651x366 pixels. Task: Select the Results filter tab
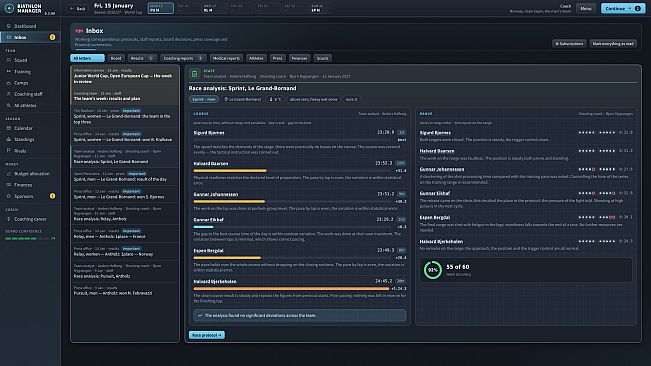coord(142,58)
